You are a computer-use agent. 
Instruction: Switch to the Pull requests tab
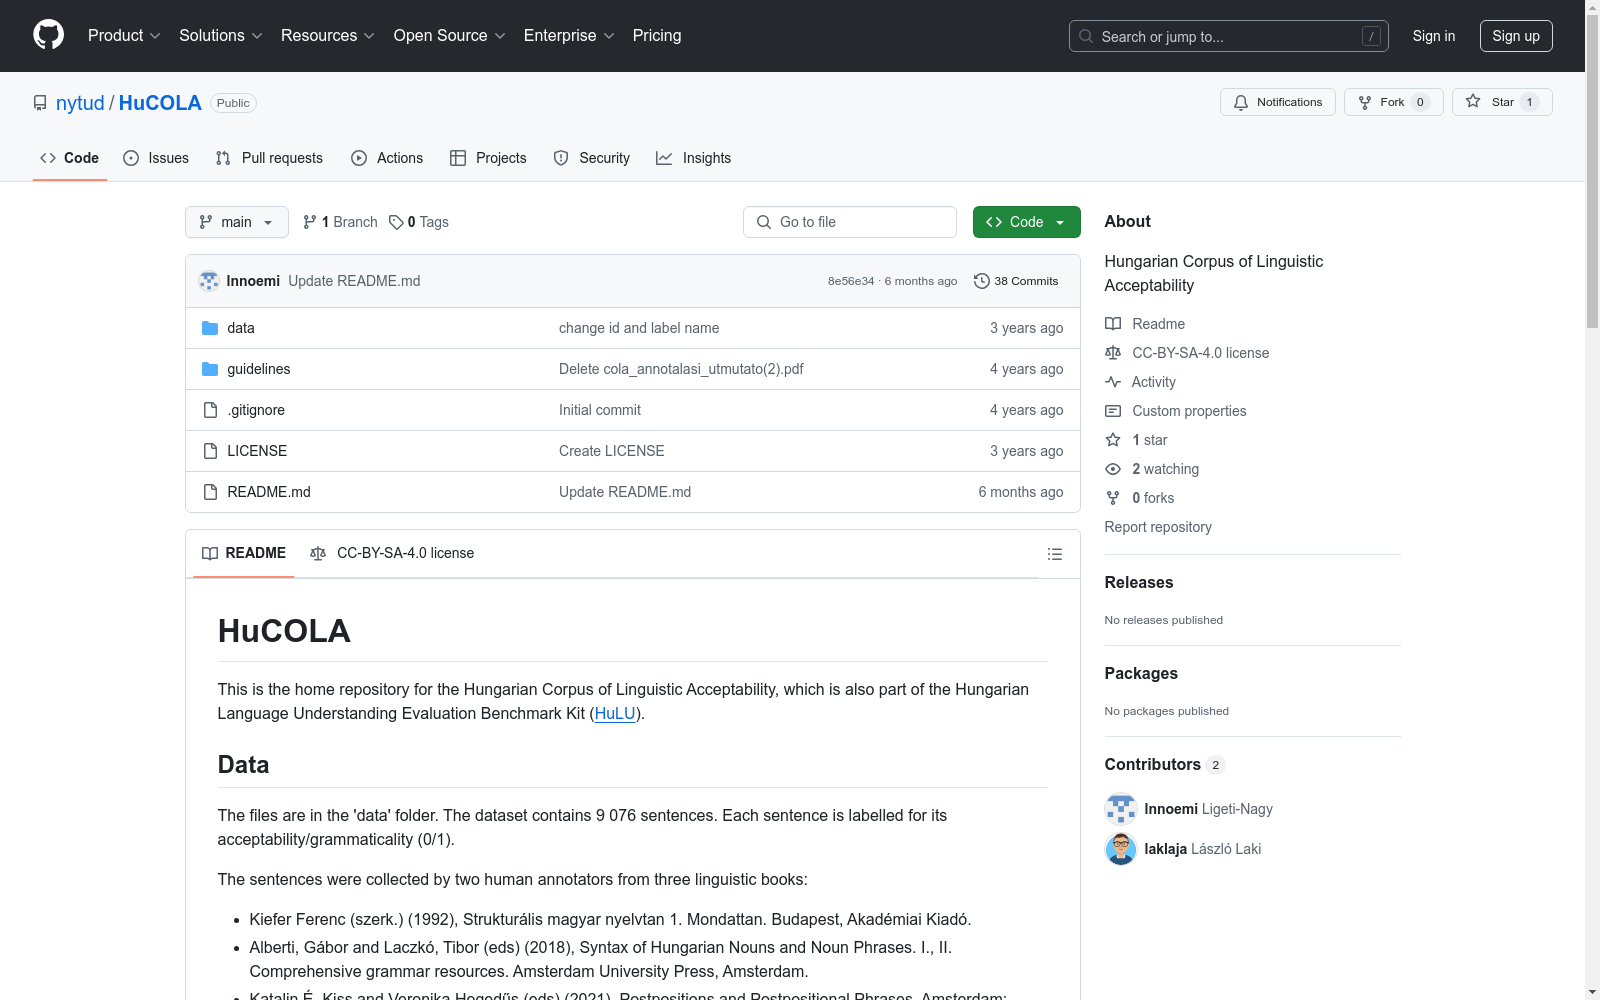pos(269,158)
